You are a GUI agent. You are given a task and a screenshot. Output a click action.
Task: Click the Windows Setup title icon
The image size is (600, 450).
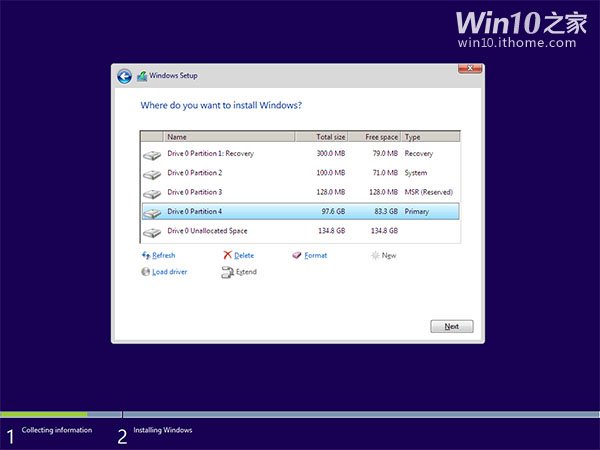coord(142,76)
